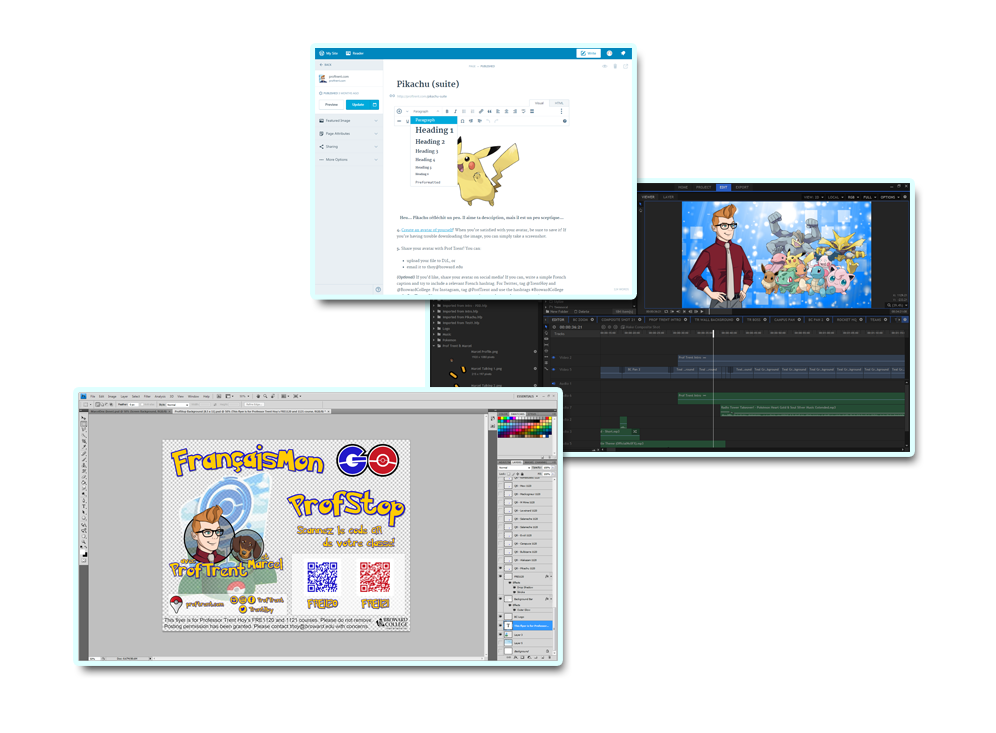The image size is (996, 733).
Task: Click play button under HitFilm viewer
Action: (x=702, y=311)
